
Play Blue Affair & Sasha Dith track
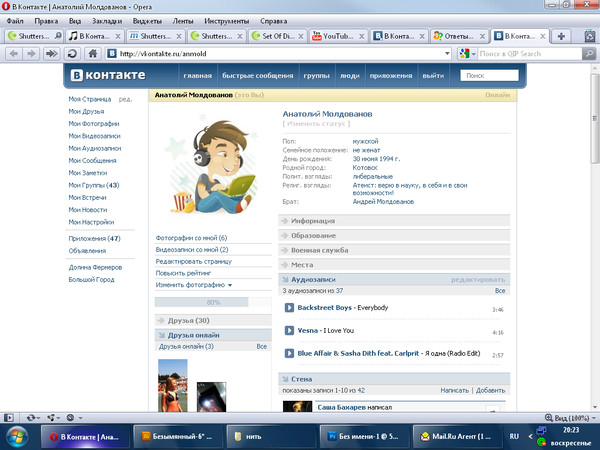click(289, 353)
